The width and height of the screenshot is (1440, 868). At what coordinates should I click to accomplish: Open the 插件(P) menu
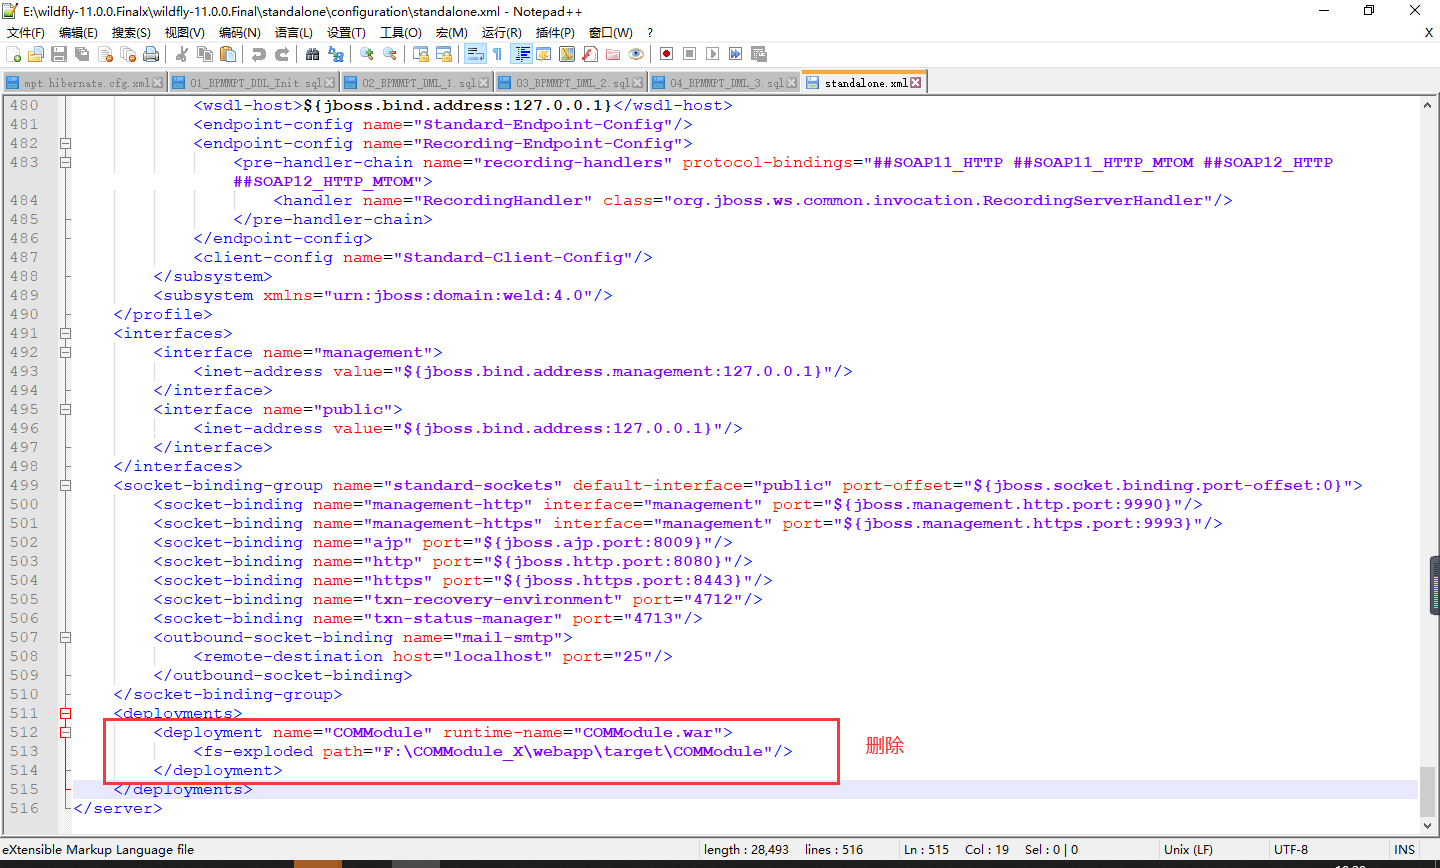(x=554, y=32)
